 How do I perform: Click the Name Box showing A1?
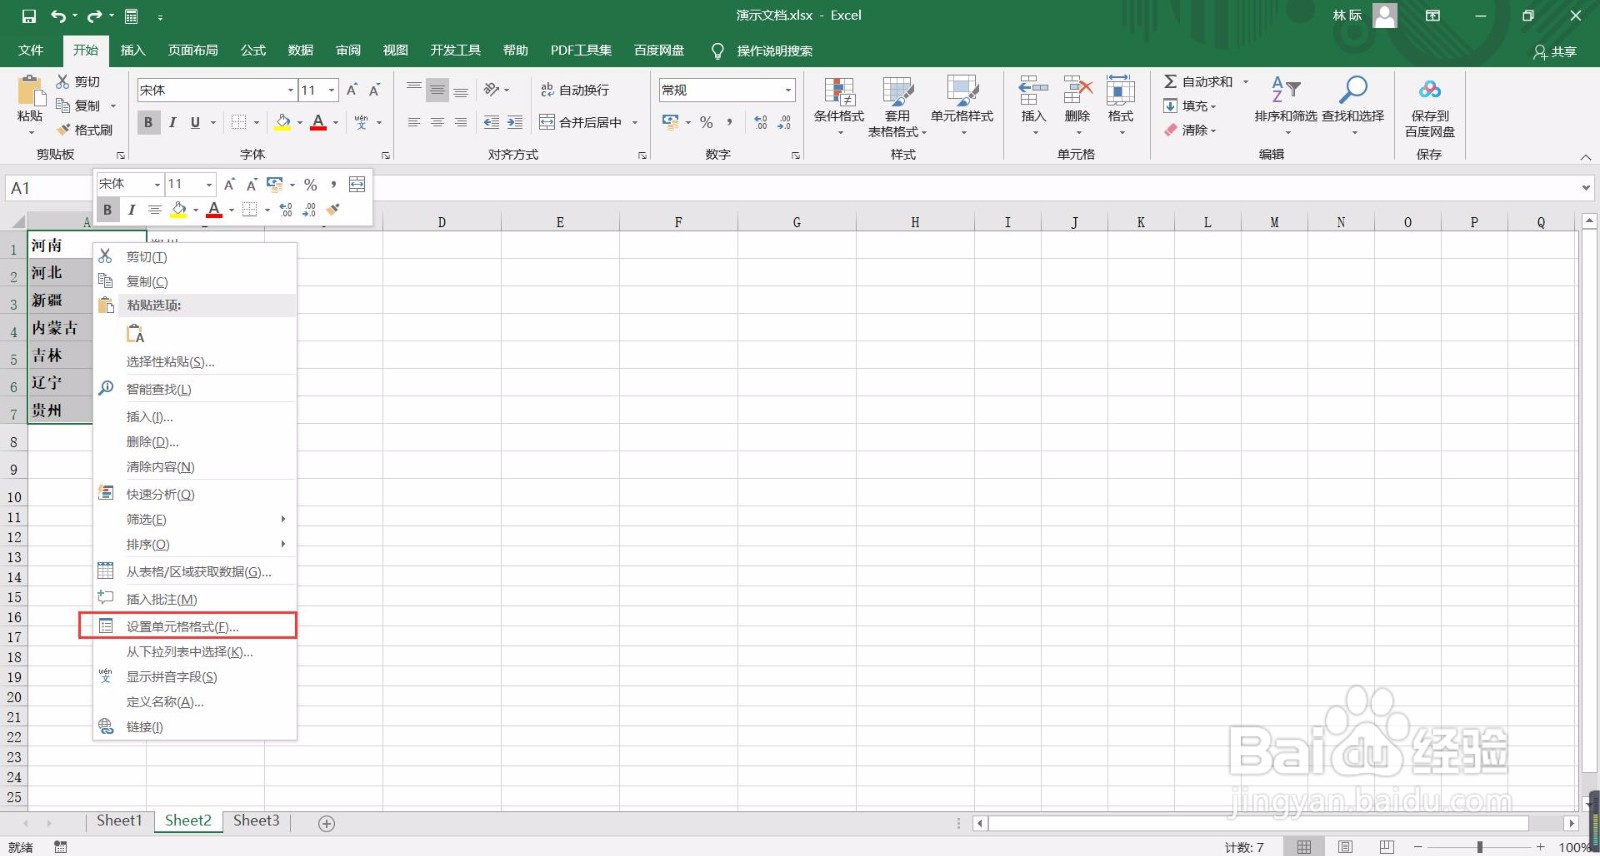[48, 188]
